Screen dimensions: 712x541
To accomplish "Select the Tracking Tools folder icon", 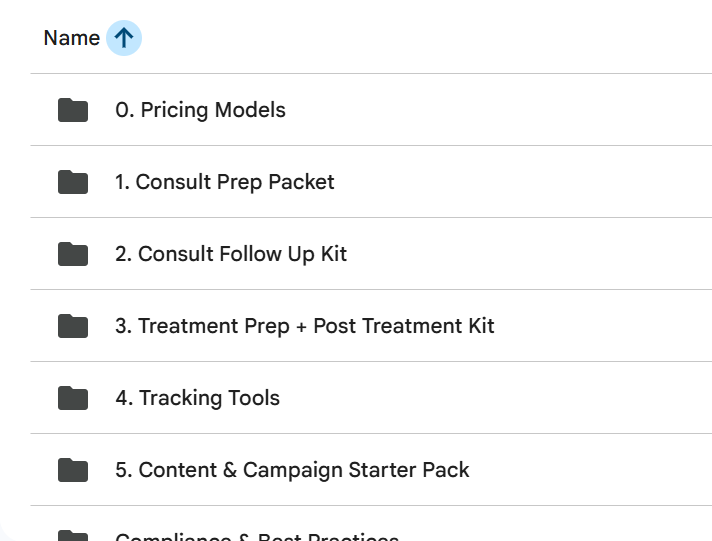I will [x=73, y=398].
